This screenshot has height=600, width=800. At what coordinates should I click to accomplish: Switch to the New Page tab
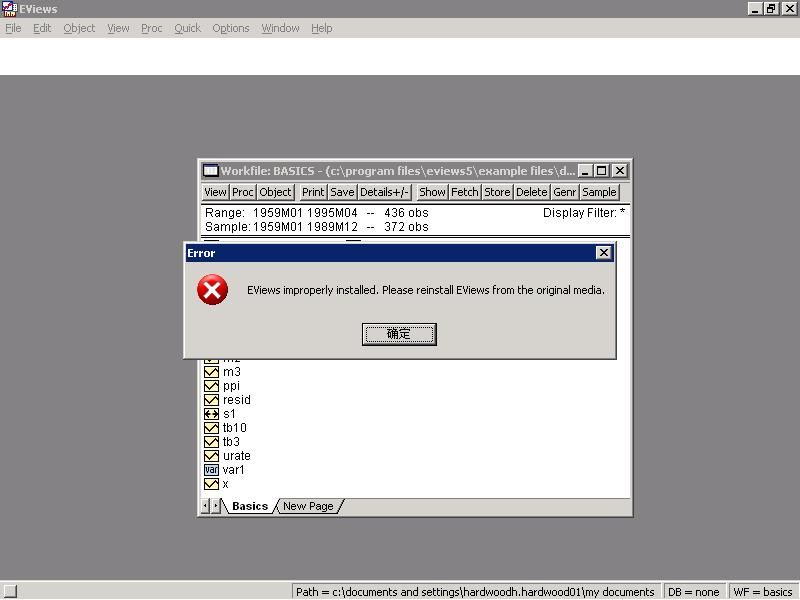pos(308,506)
